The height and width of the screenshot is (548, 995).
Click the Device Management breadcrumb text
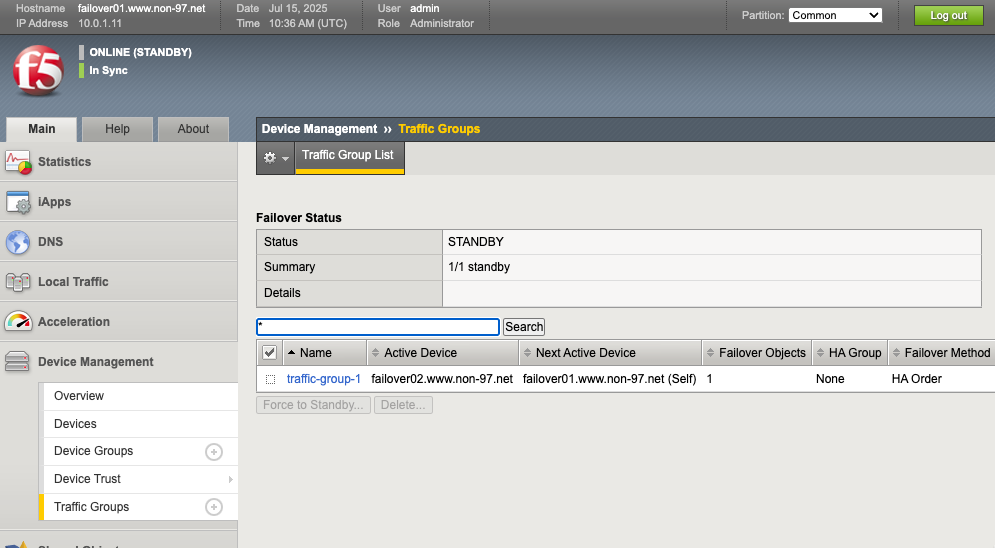coord(319,129)
